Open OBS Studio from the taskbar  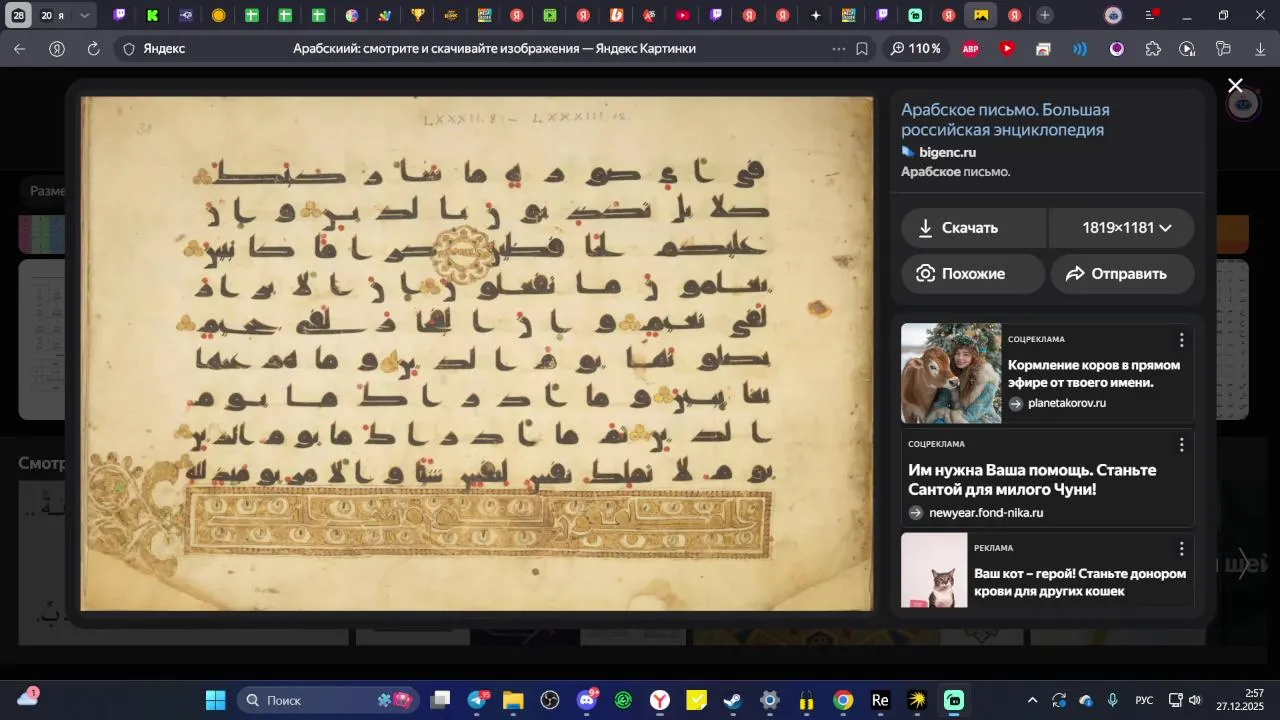(549, 700)
